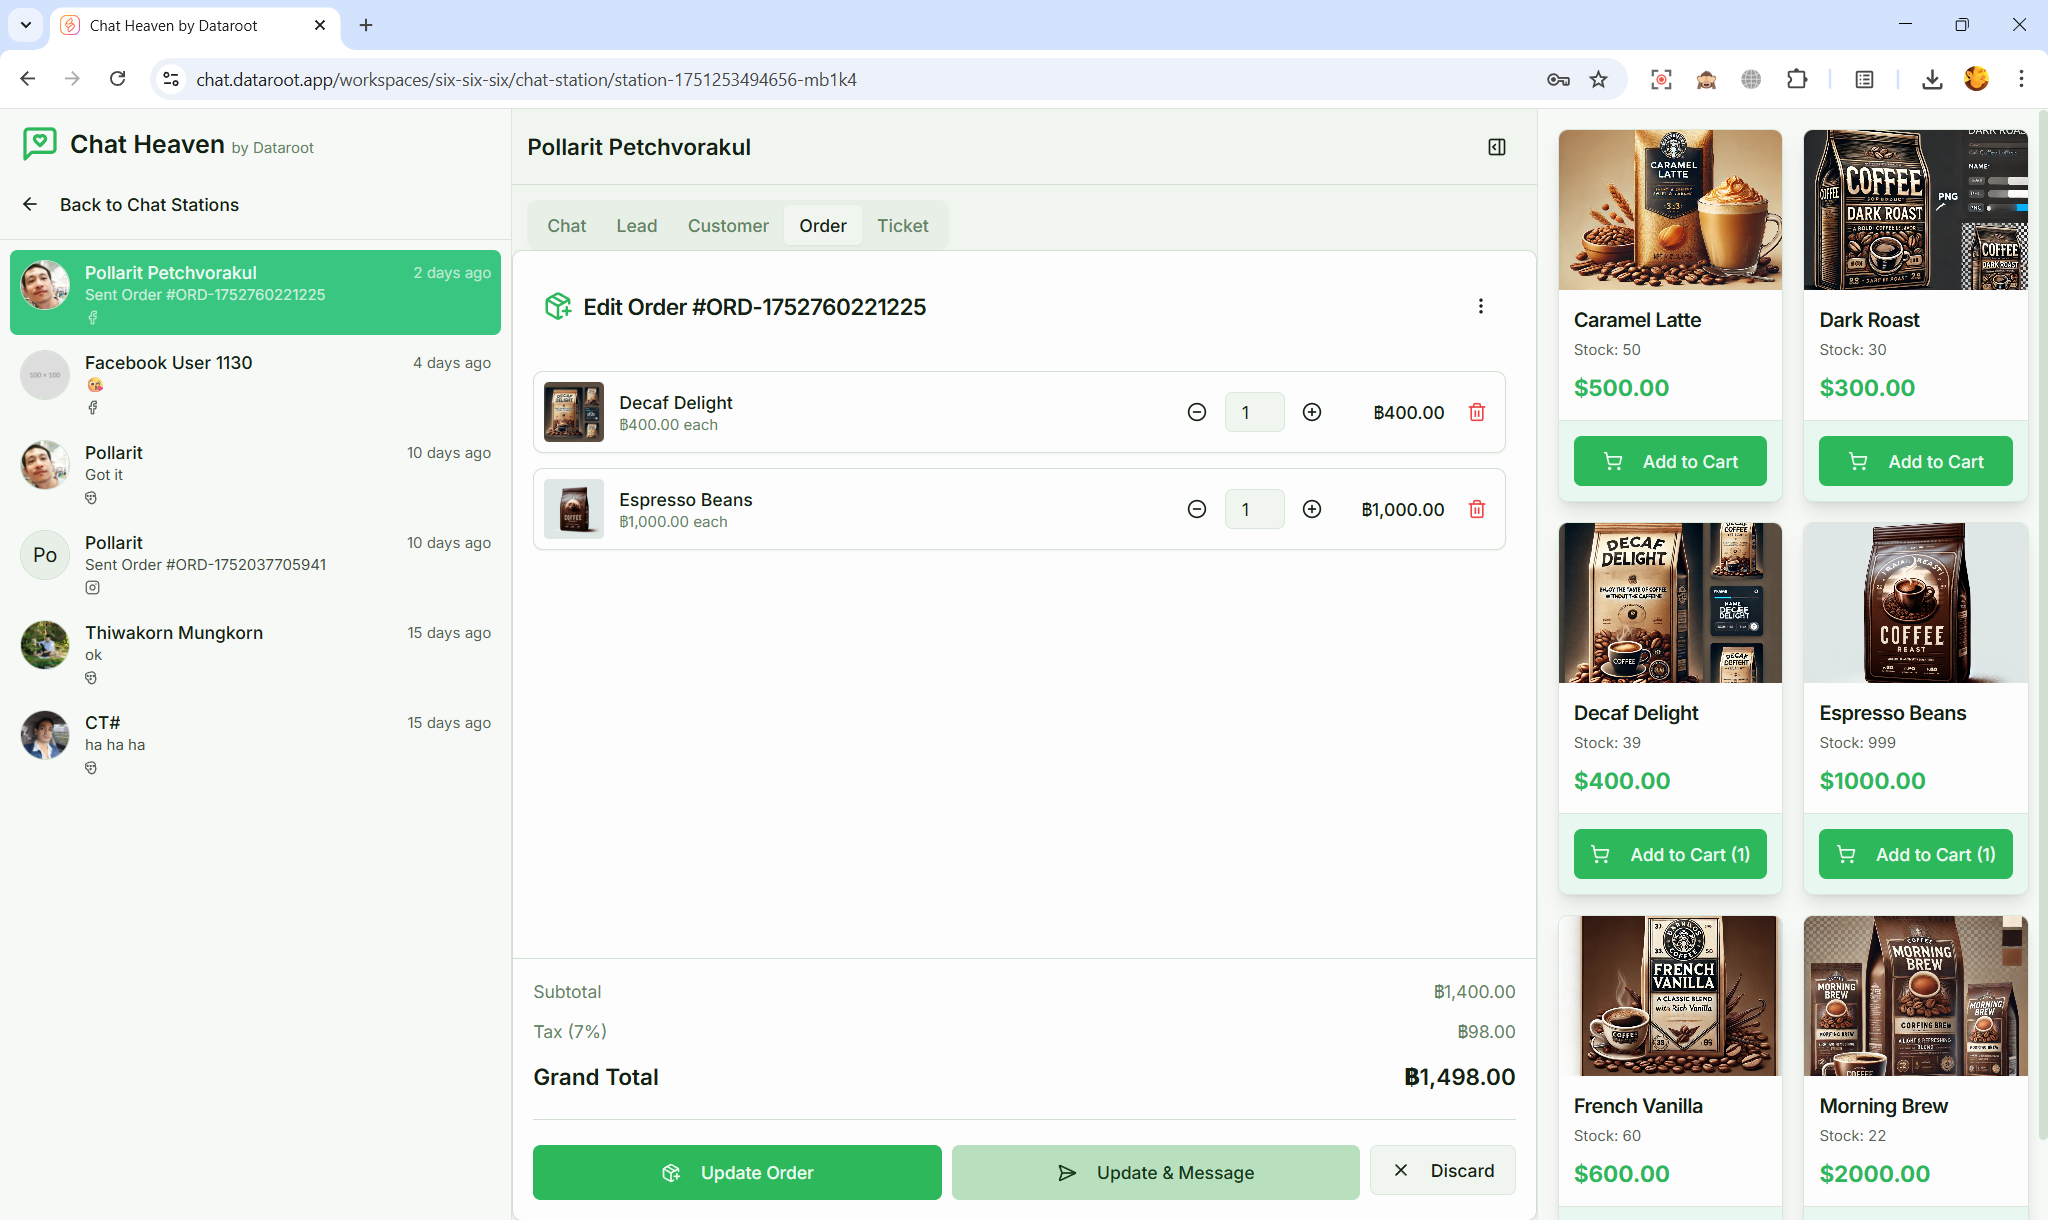Screen dimensions: 2048x1220
Task: Click the package icon next to Edit Order
Action: (559, 306)
